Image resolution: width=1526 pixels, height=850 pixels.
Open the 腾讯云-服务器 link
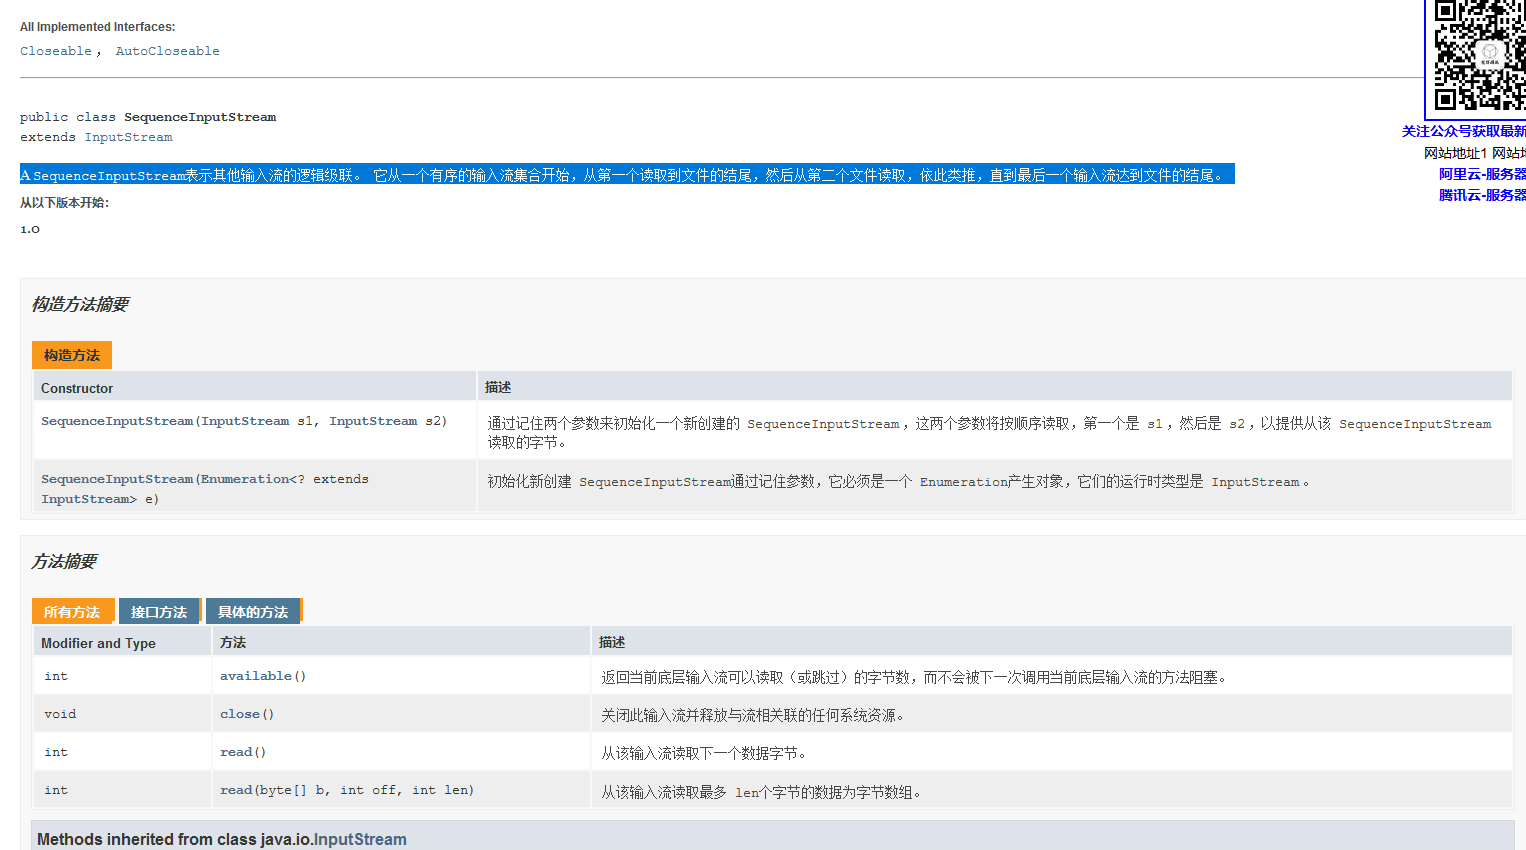coord(1482,195)
